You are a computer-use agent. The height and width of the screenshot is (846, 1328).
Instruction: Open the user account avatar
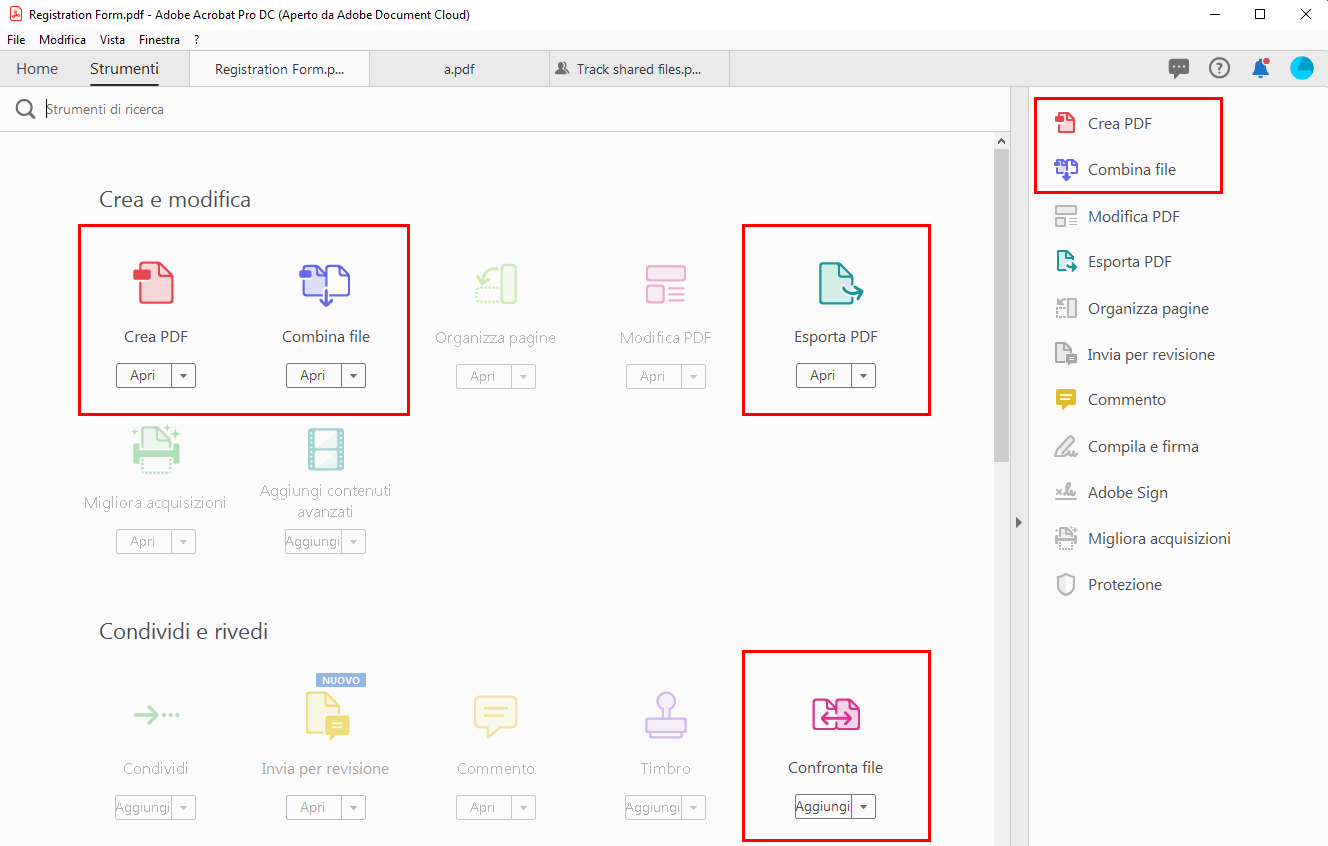(x=1301, y=68)
